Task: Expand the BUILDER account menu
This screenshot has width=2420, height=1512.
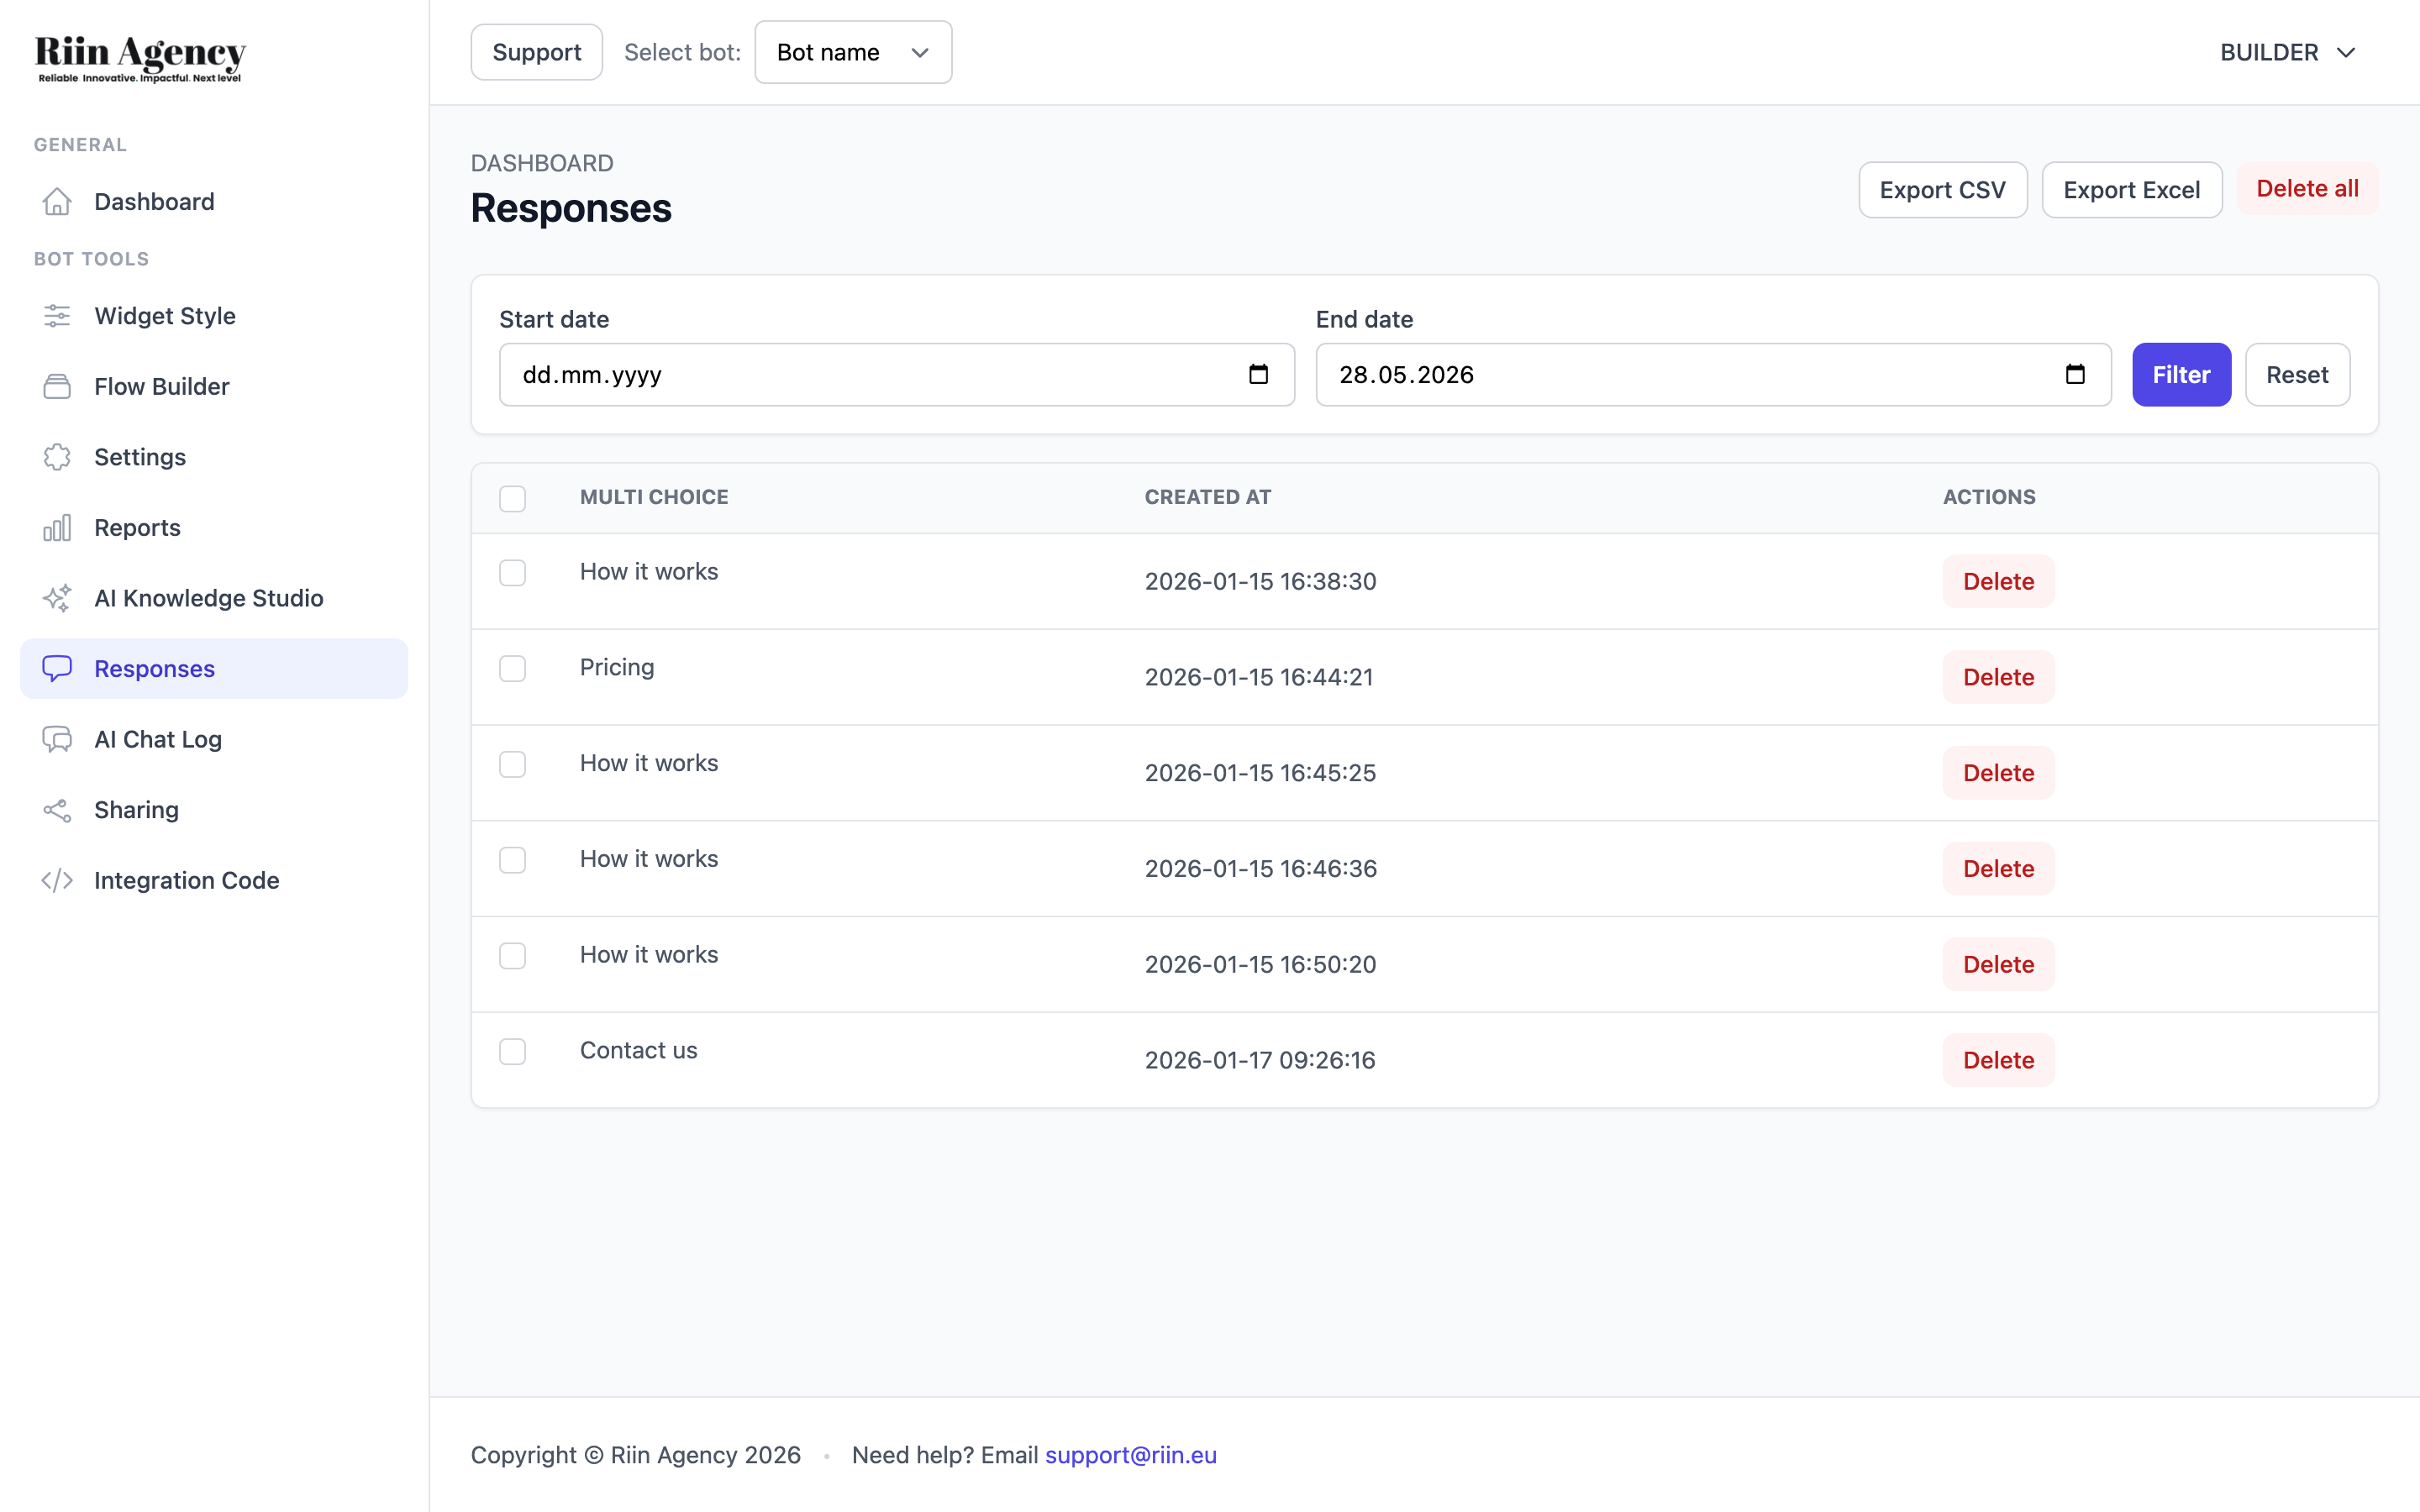Action: (2288, 52)
